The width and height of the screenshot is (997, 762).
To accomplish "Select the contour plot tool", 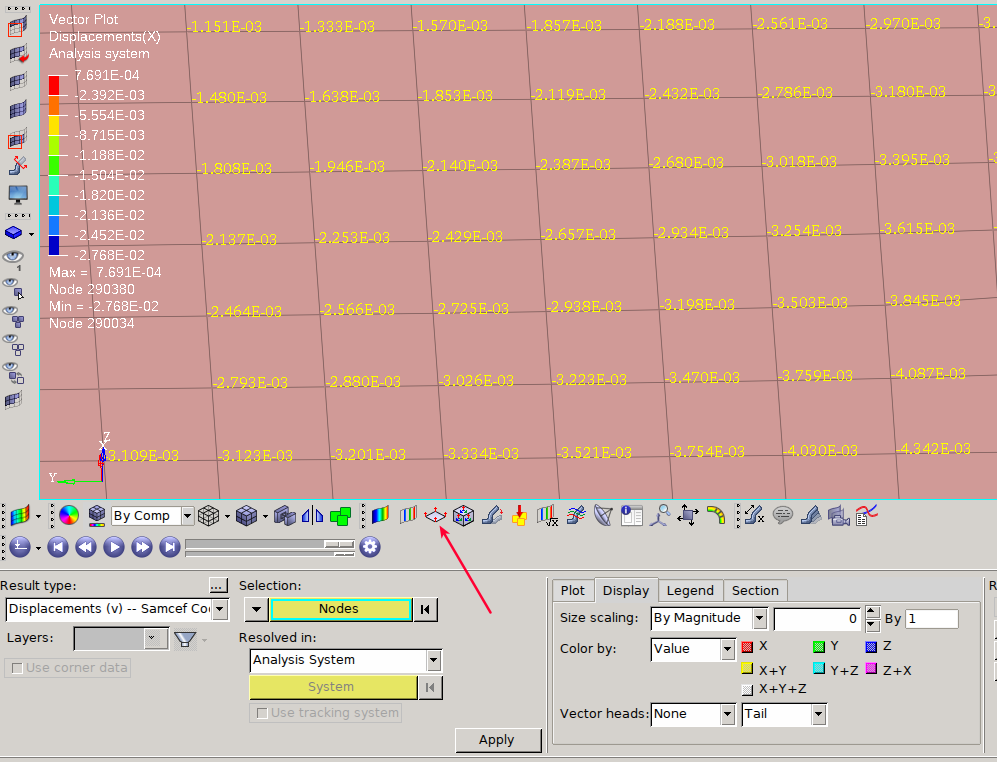I will point(378,515).
